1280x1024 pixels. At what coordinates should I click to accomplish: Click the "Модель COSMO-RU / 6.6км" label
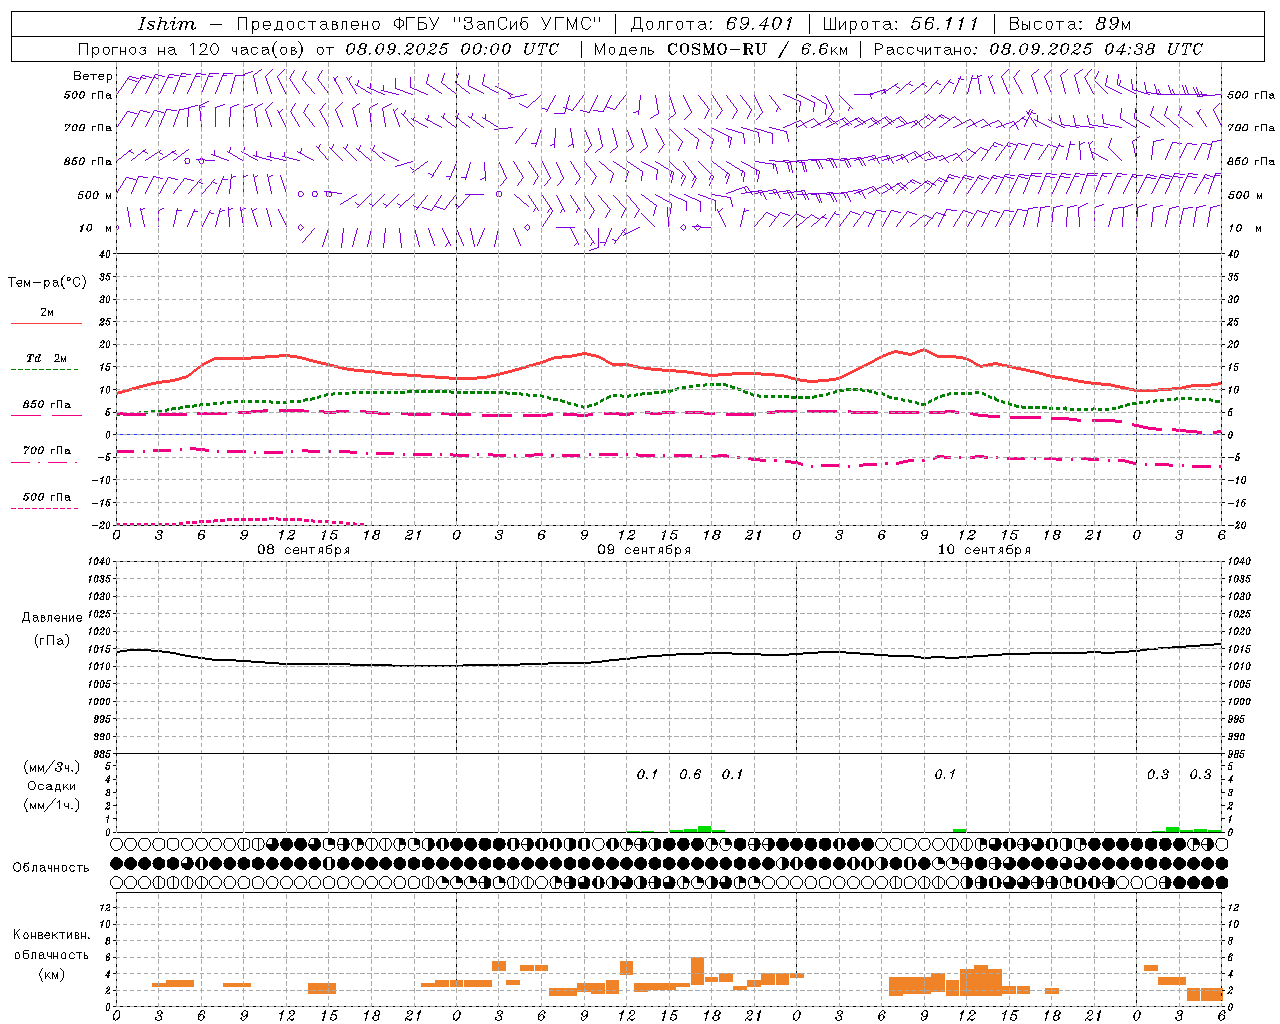coord(721,49)
